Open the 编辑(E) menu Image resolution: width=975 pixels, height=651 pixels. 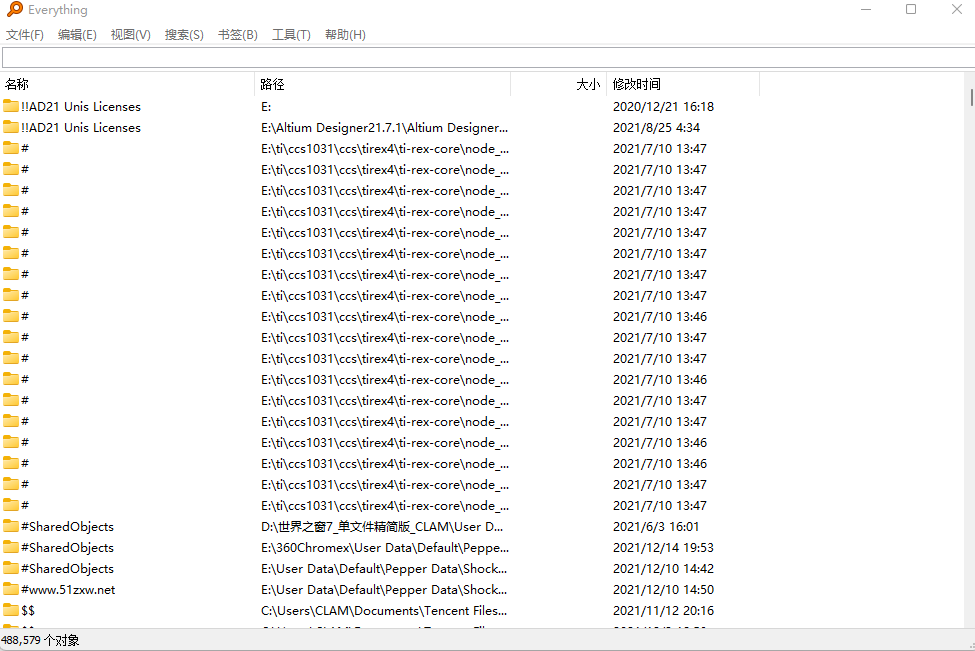[77, 35]
